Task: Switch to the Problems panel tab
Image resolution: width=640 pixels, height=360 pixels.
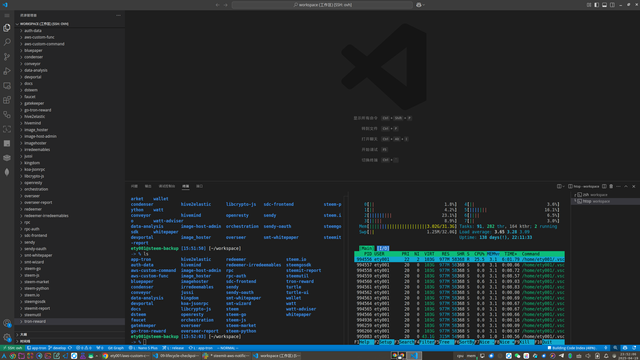Action: [134, 187]
